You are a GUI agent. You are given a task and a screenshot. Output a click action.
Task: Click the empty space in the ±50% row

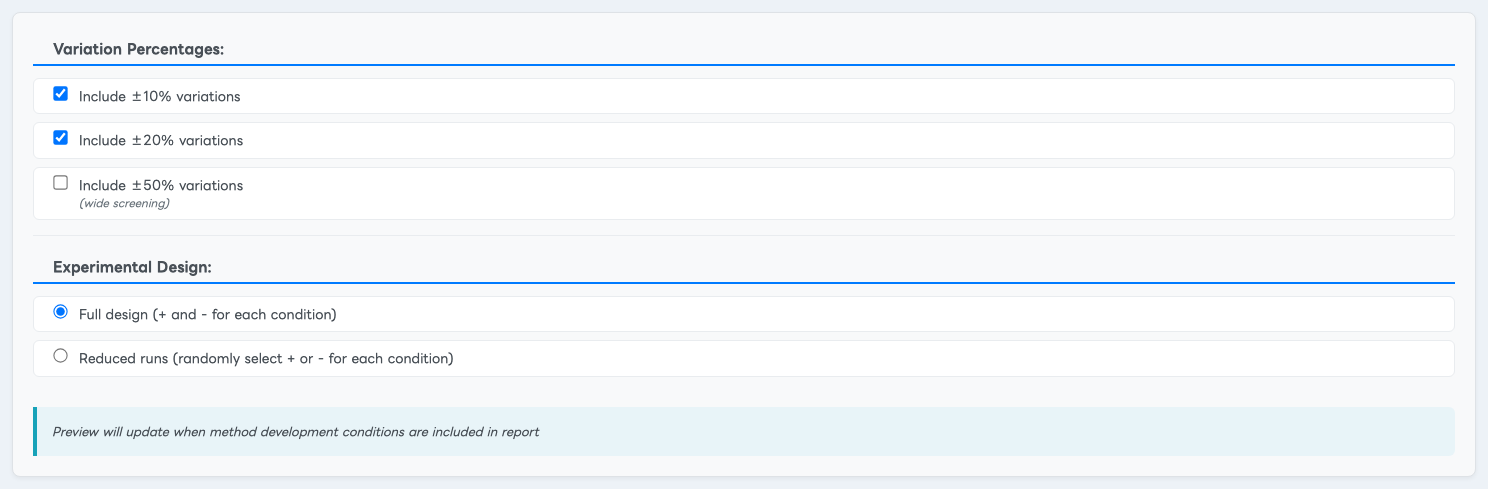[x=850, y=193]
